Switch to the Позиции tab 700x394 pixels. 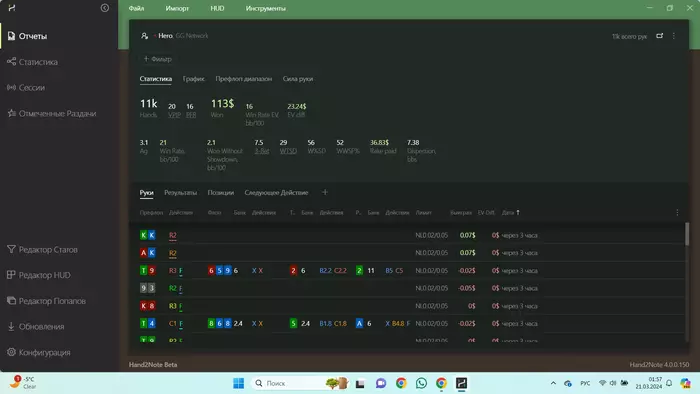[x=221, y=193]
